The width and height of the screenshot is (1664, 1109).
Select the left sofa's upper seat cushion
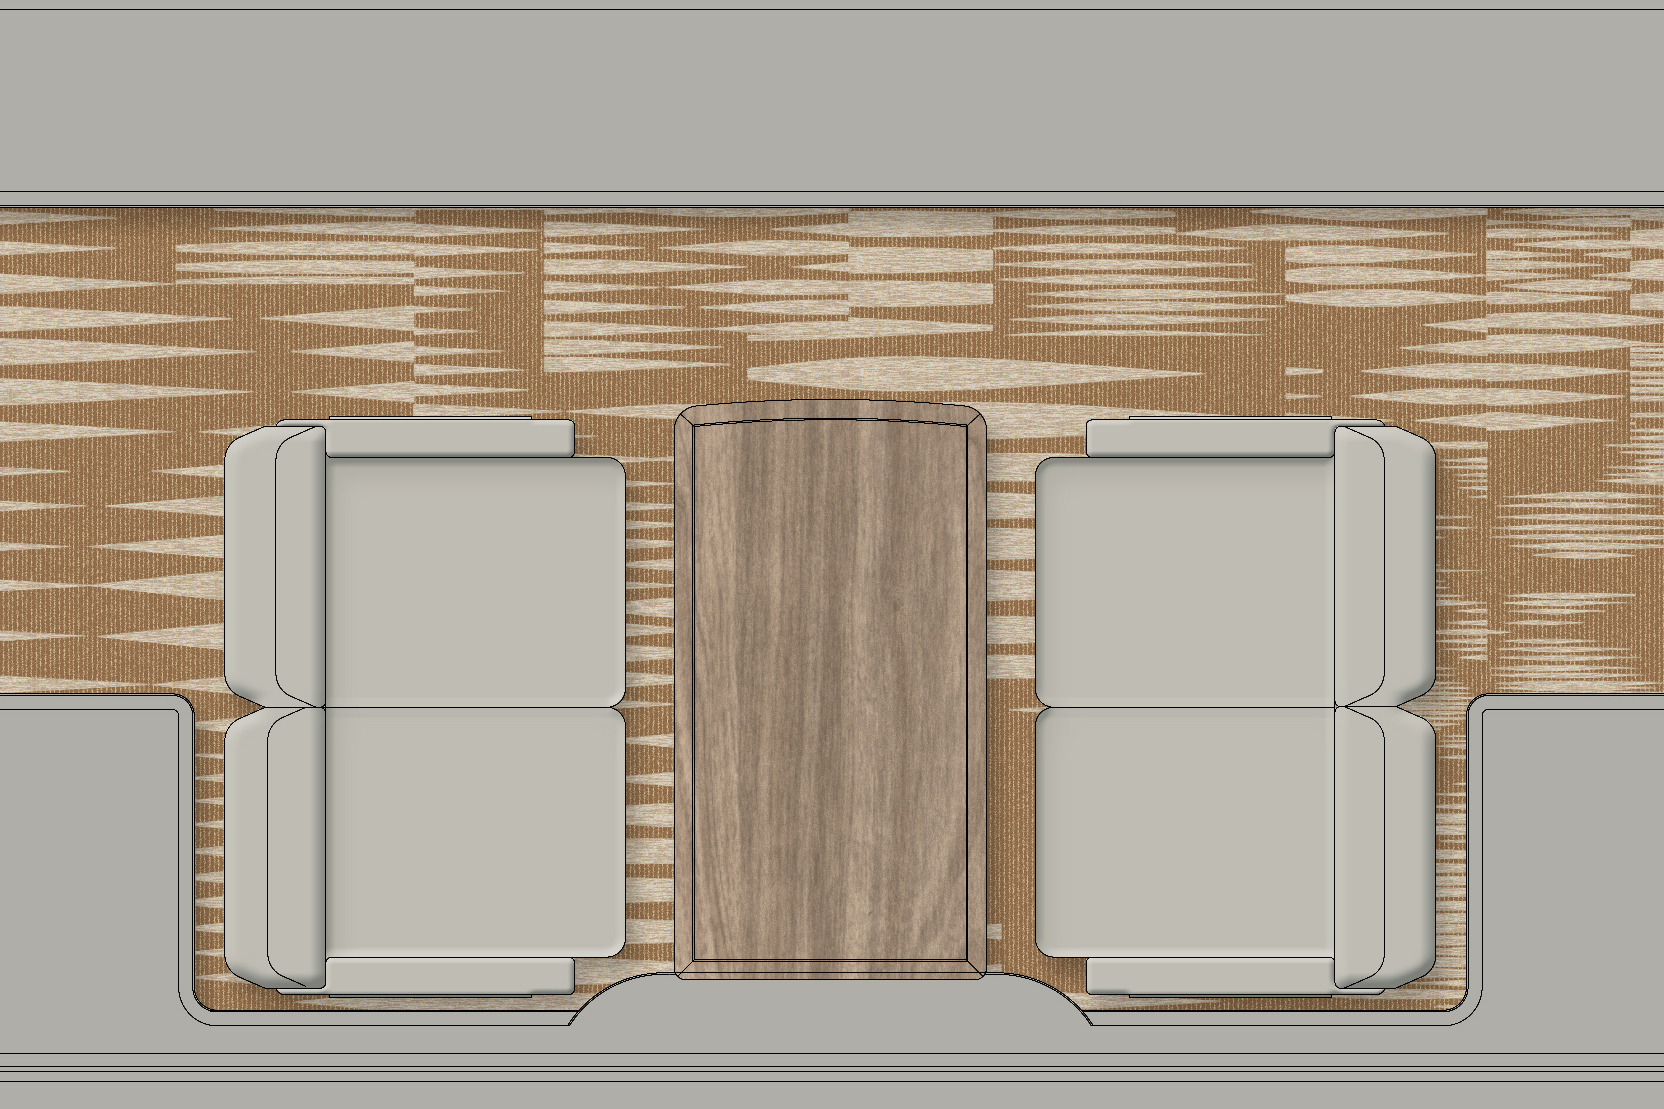click(x=475, y=582)
